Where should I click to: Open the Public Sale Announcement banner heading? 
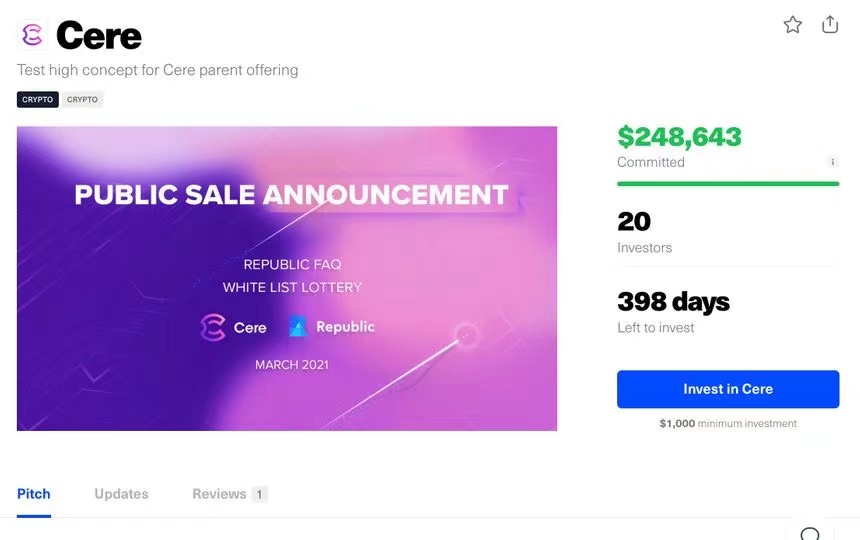pyautogui.click(x=291, y=193)
